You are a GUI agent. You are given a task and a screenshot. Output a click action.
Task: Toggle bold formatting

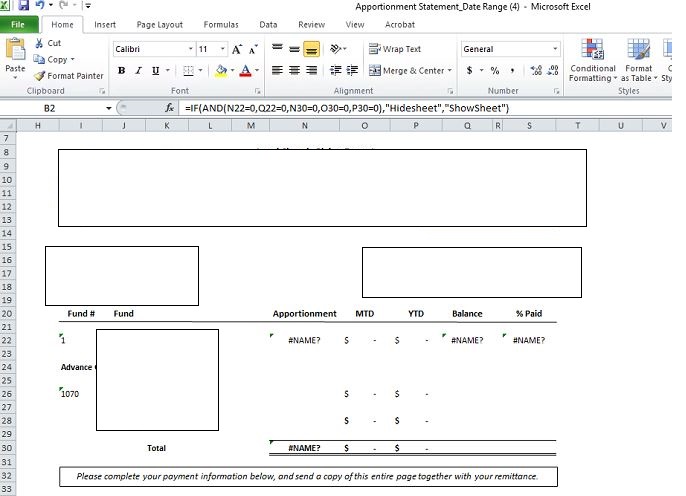tap(122, 70)
